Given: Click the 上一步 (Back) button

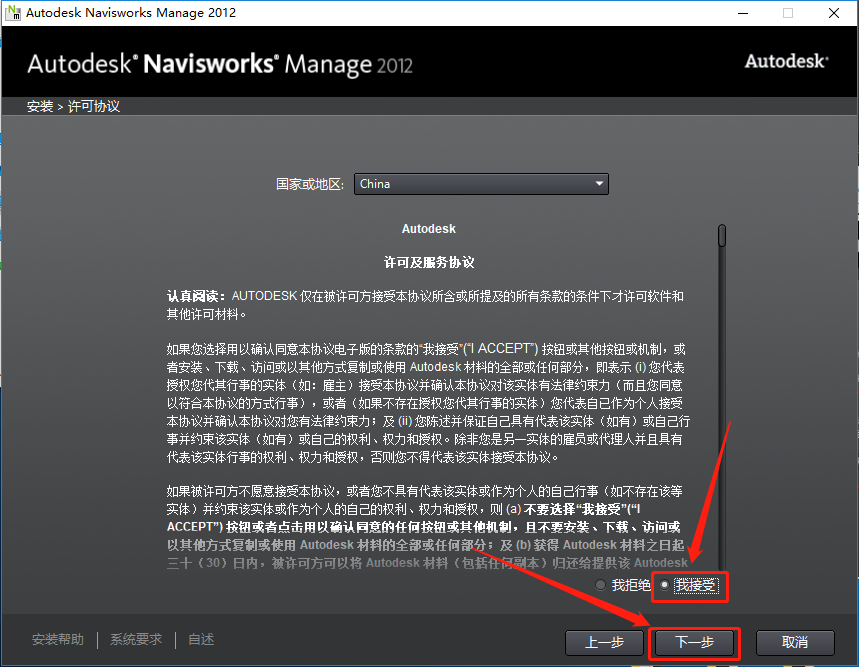Looking at the screenshot, I should (x=604, y=642).
